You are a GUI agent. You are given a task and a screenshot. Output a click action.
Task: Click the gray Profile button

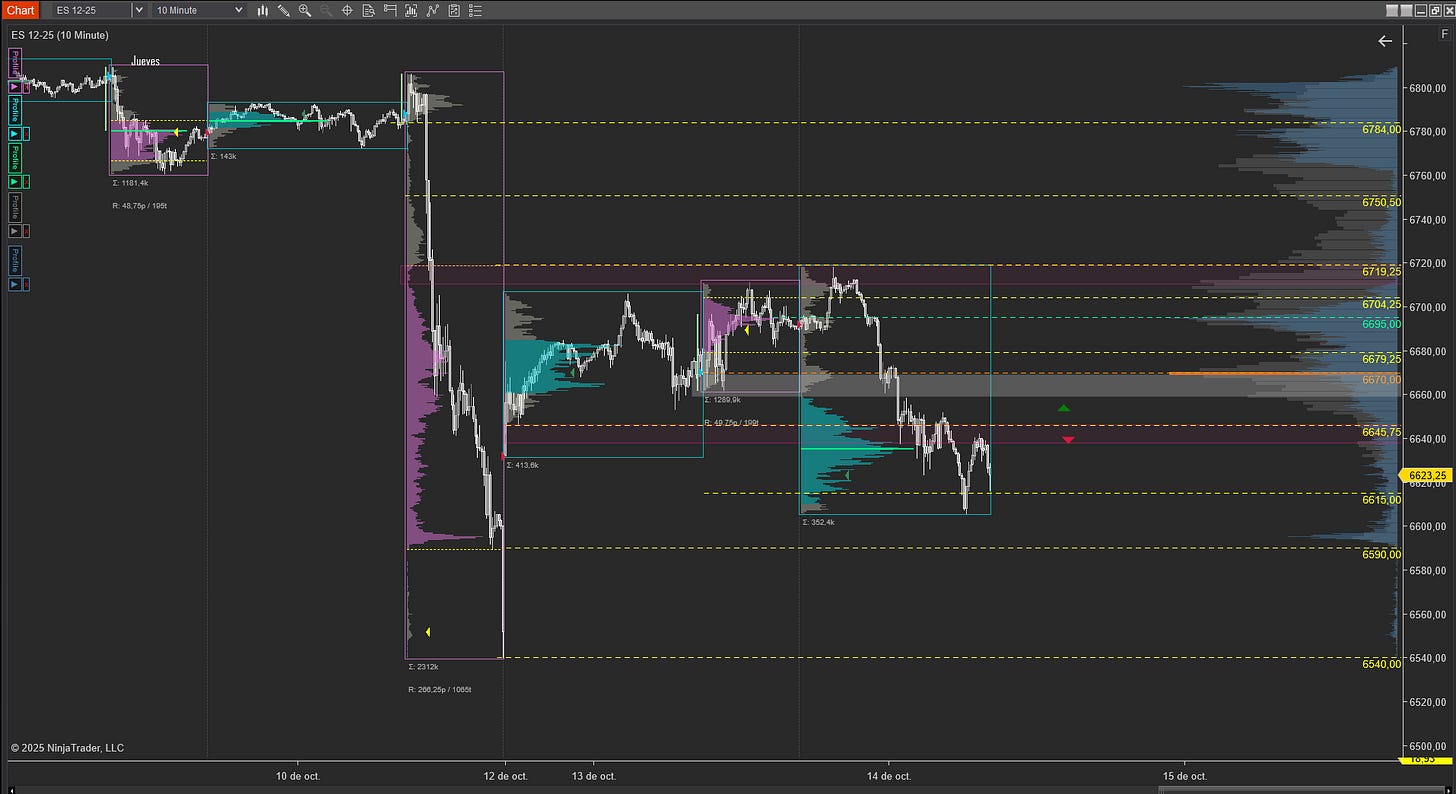click(x=15, y=207)
